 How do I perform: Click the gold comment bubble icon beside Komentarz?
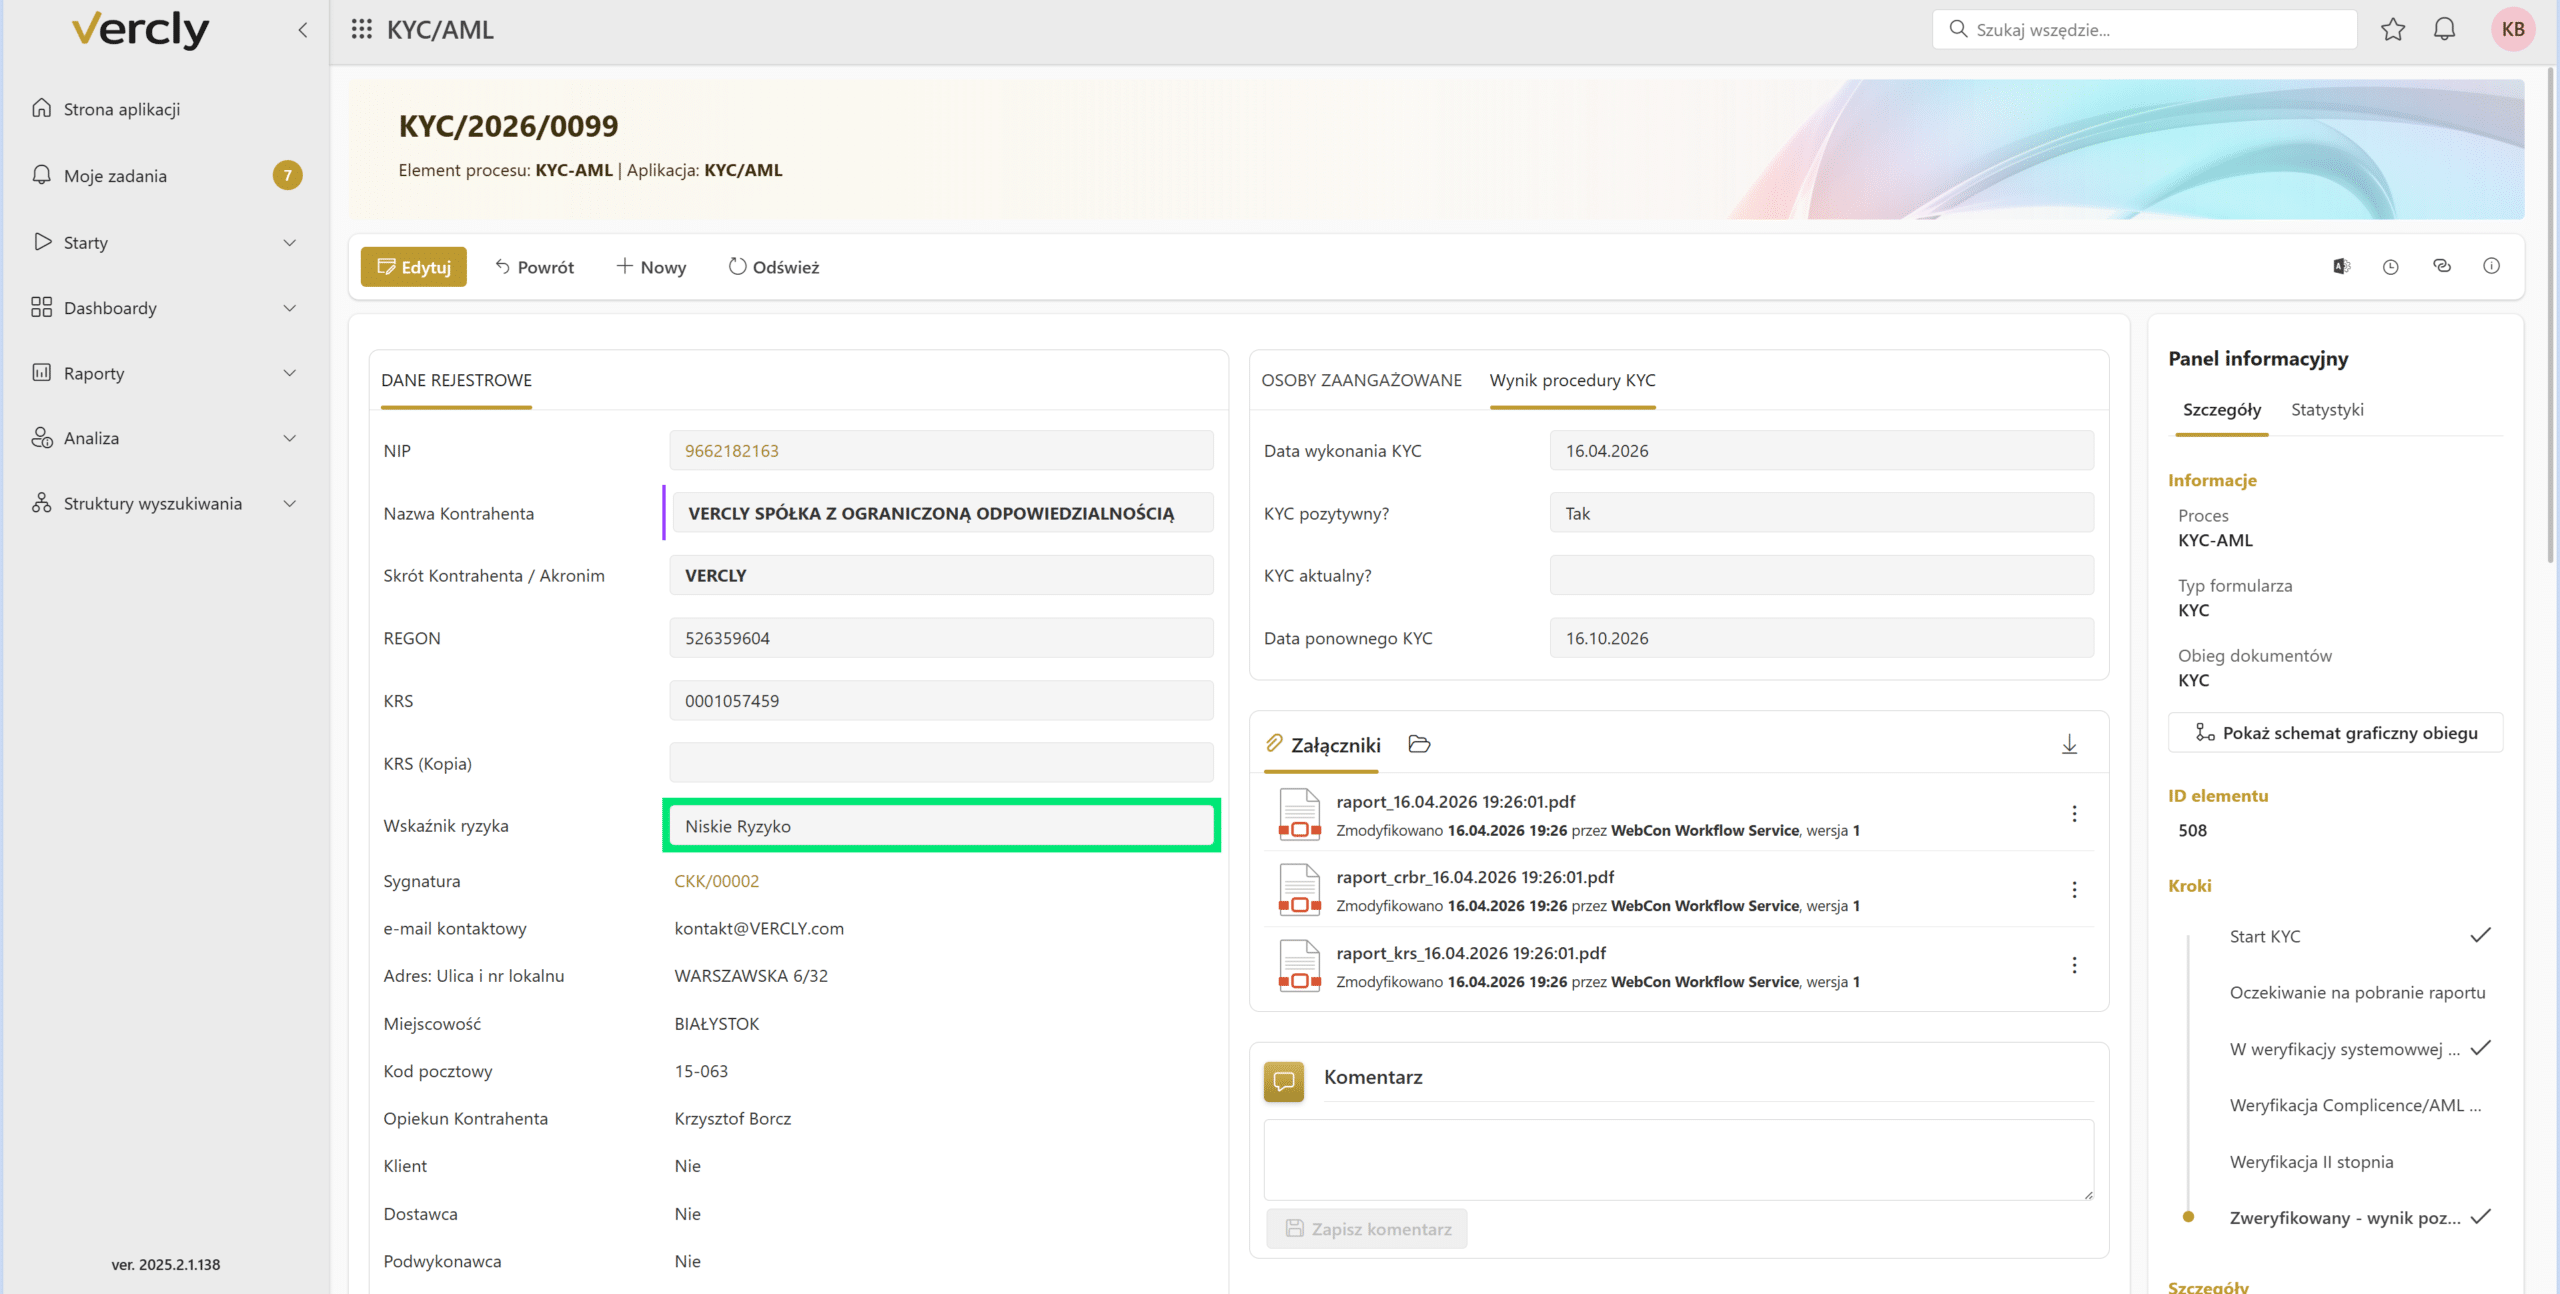click(1284, 1081)
